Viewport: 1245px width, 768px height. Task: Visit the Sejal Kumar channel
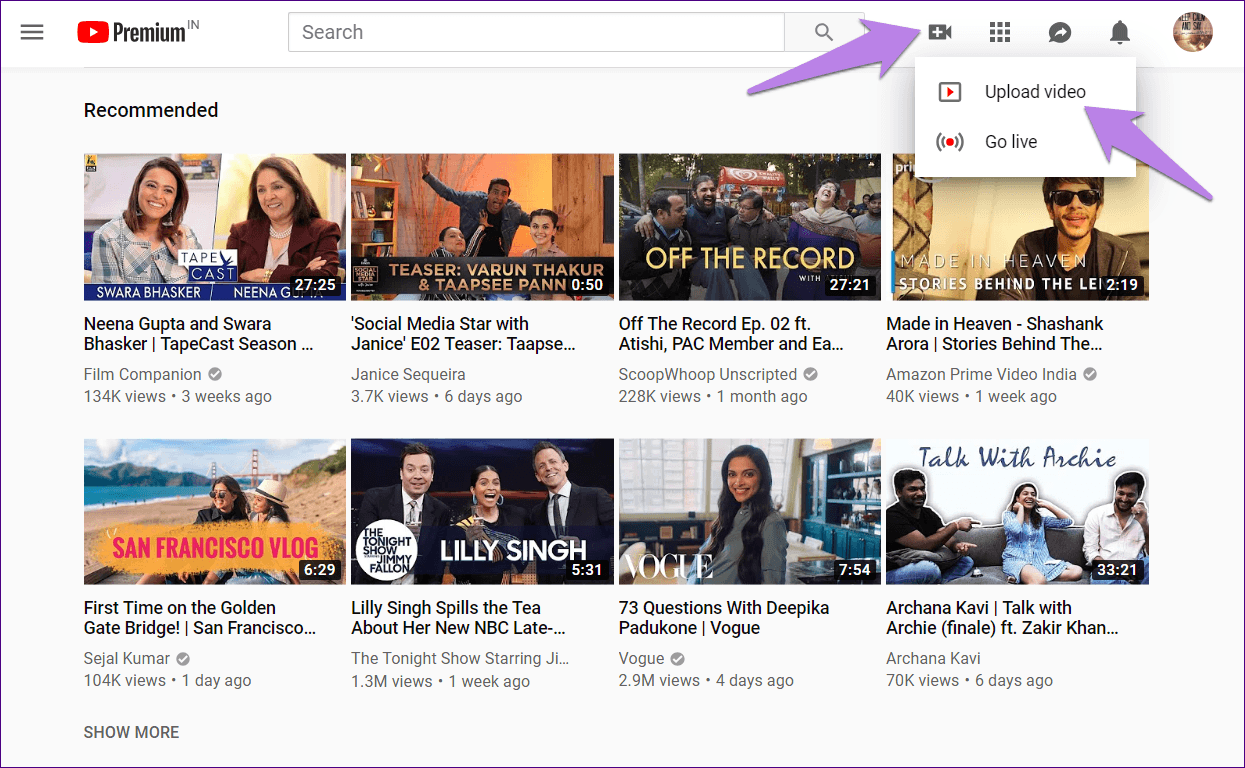(127, 658)
